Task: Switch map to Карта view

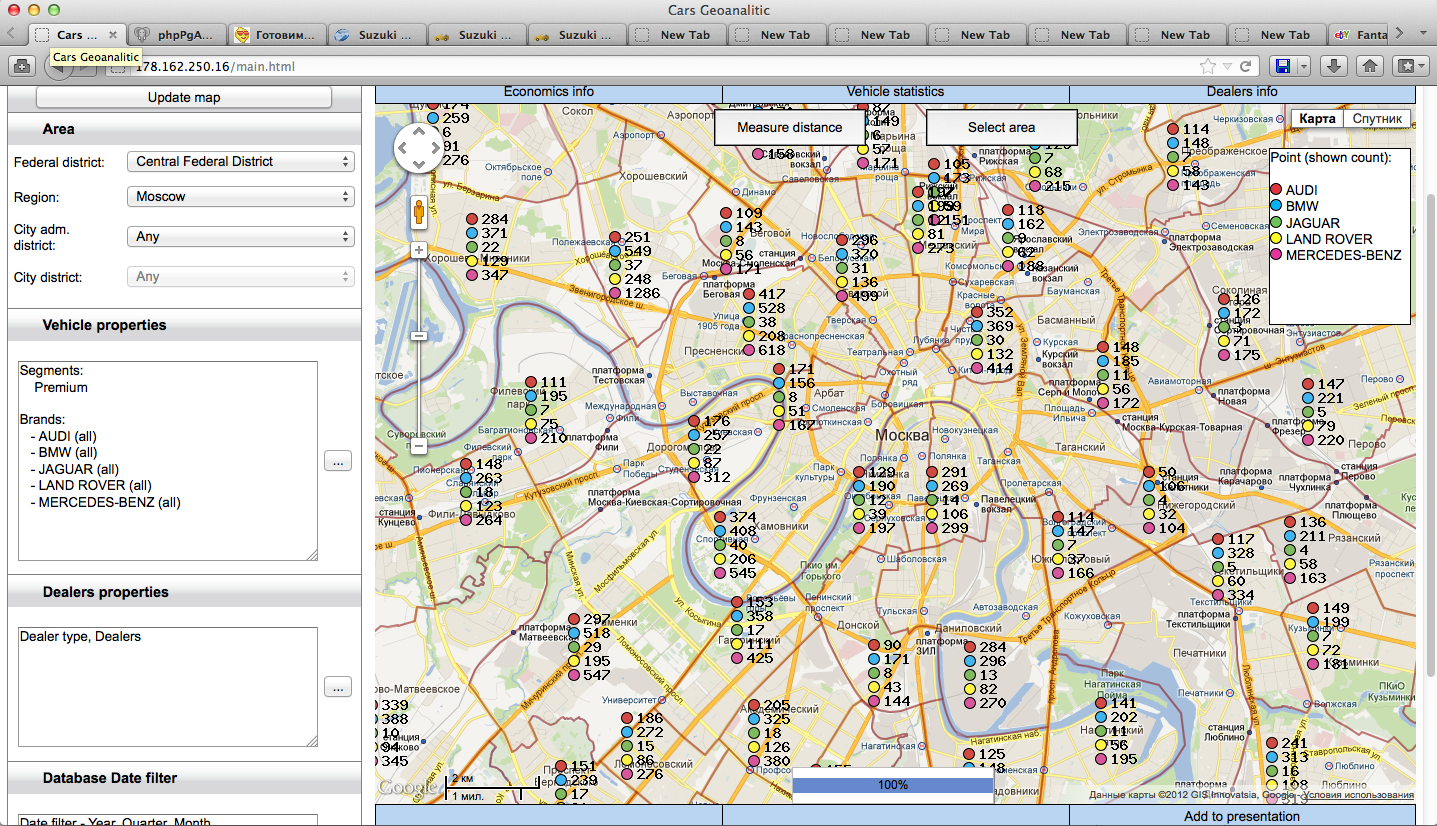Action: click(1317, 118)
